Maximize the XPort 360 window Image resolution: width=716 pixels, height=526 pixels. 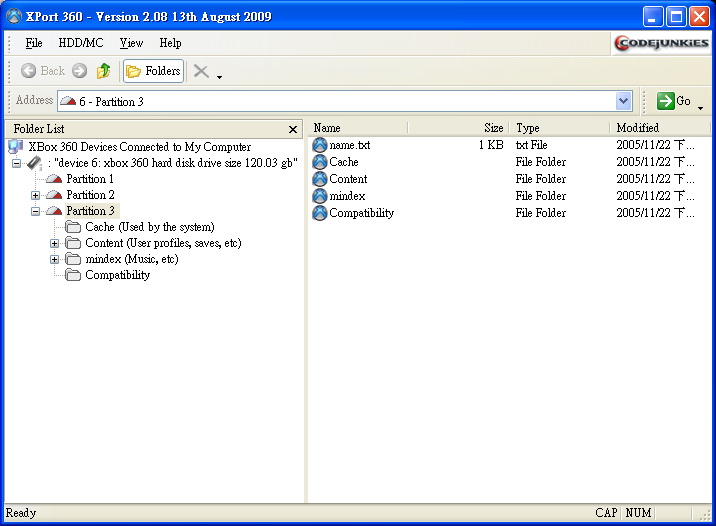click(x=676, y=17)
